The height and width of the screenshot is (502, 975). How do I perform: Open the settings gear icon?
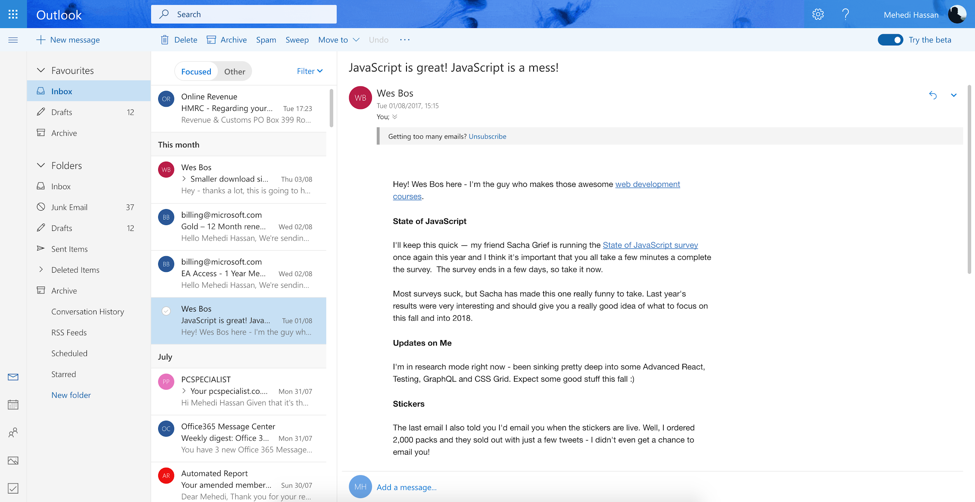click(818, 14)
